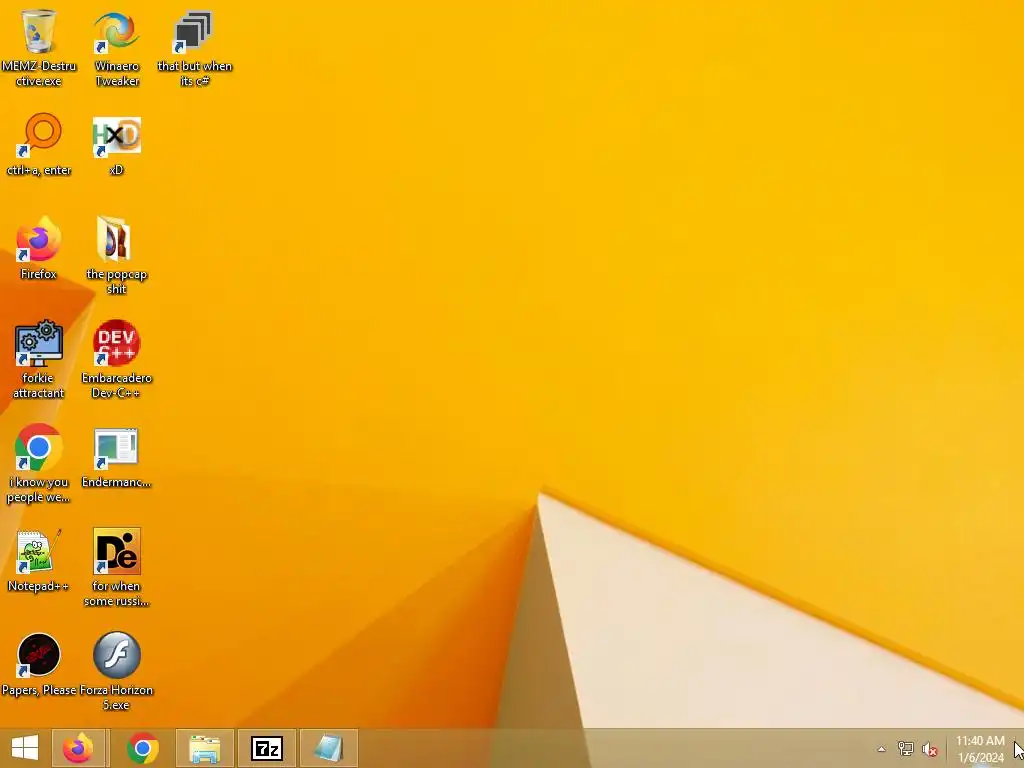The image size is (1024, 768).
Task: Open the Windows Start button
Action: click(x=25, y=748)
